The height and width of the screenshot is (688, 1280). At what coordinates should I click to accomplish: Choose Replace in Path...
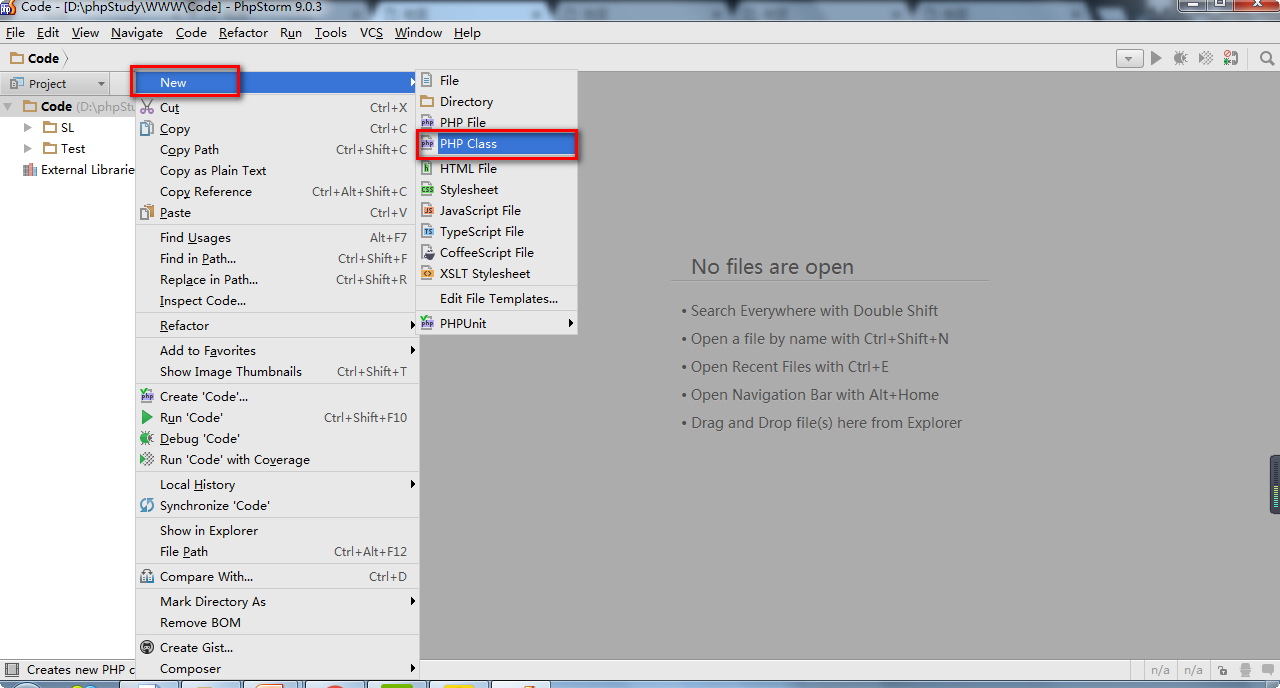coord(277,279)
